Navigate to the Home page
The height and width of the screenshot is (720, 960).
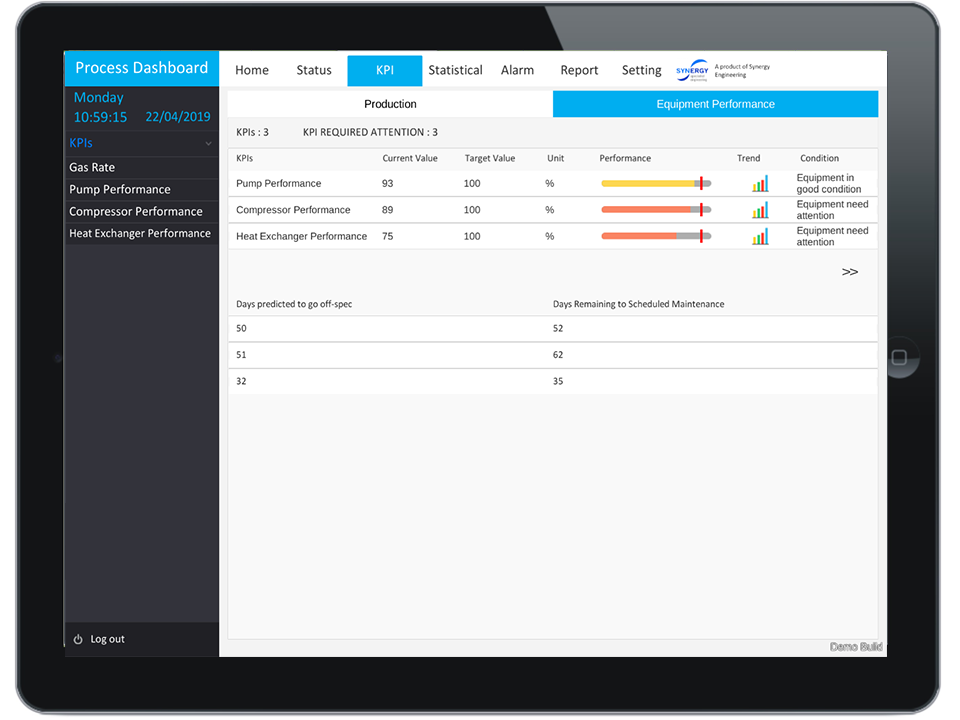252,70
